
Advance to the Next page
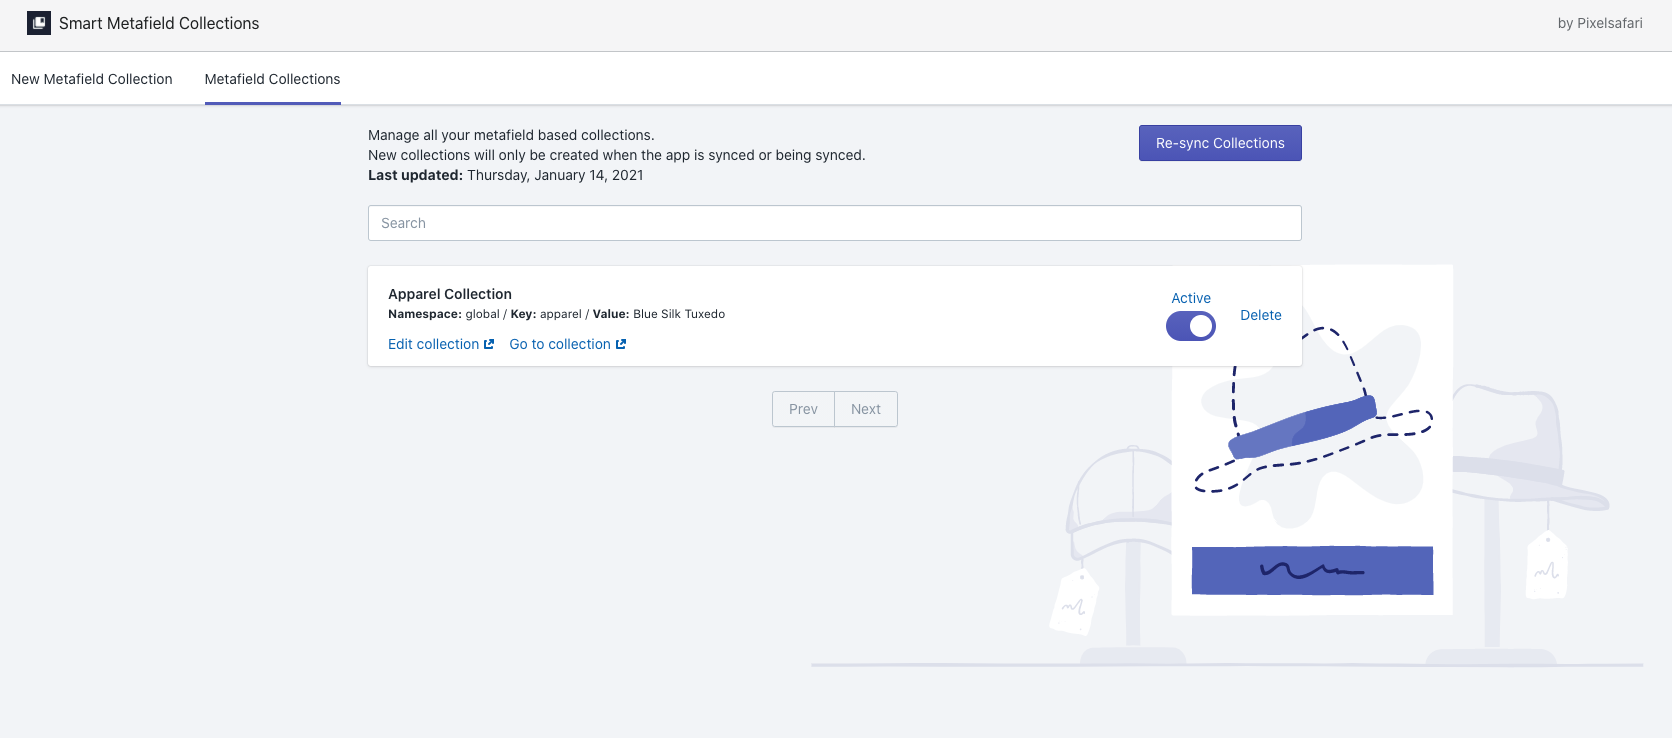pyautogui.click(x=866, y=409)
